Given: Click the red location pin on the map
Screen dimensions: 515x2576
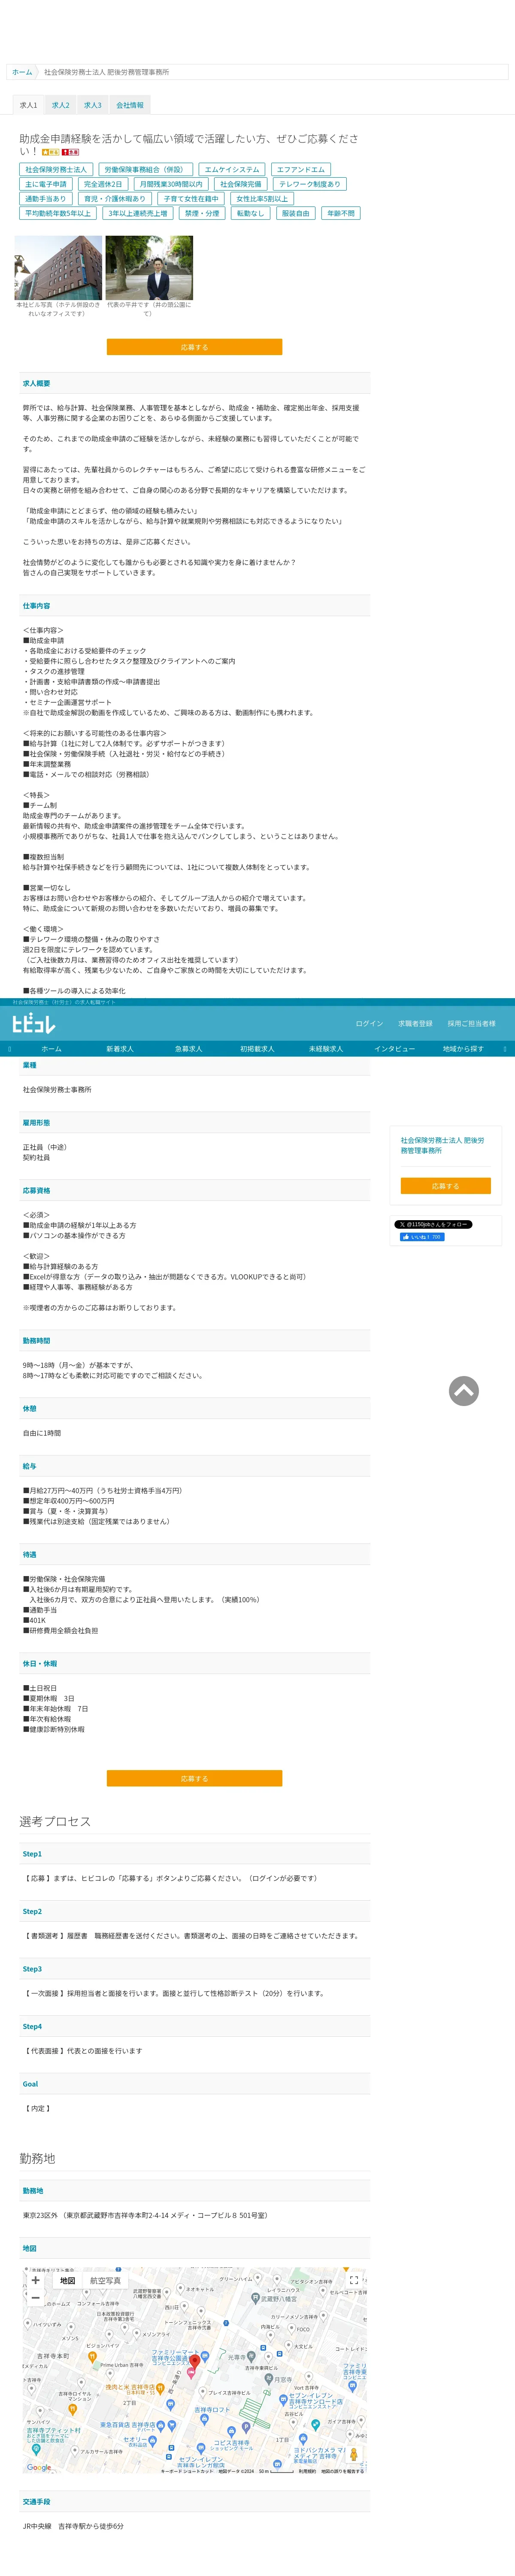Looking at the screenshot, I should click(x=194, y=2362).
